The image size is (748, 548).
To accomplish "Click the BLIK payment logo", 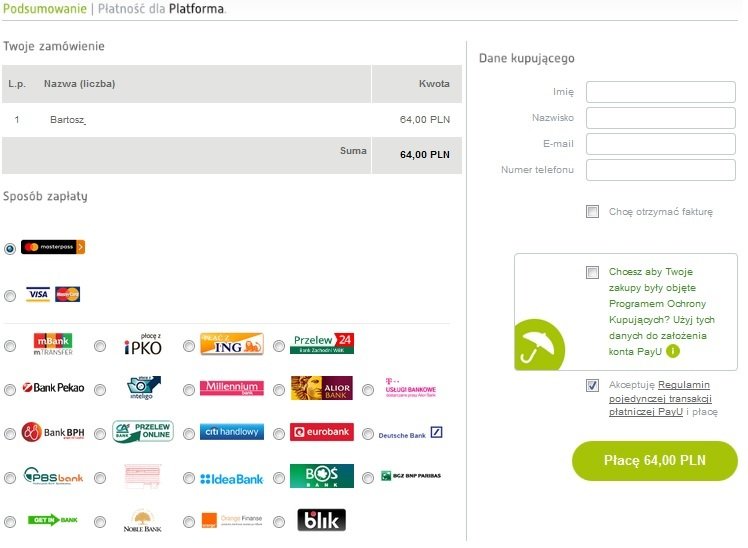I will (x=321, y=520).
